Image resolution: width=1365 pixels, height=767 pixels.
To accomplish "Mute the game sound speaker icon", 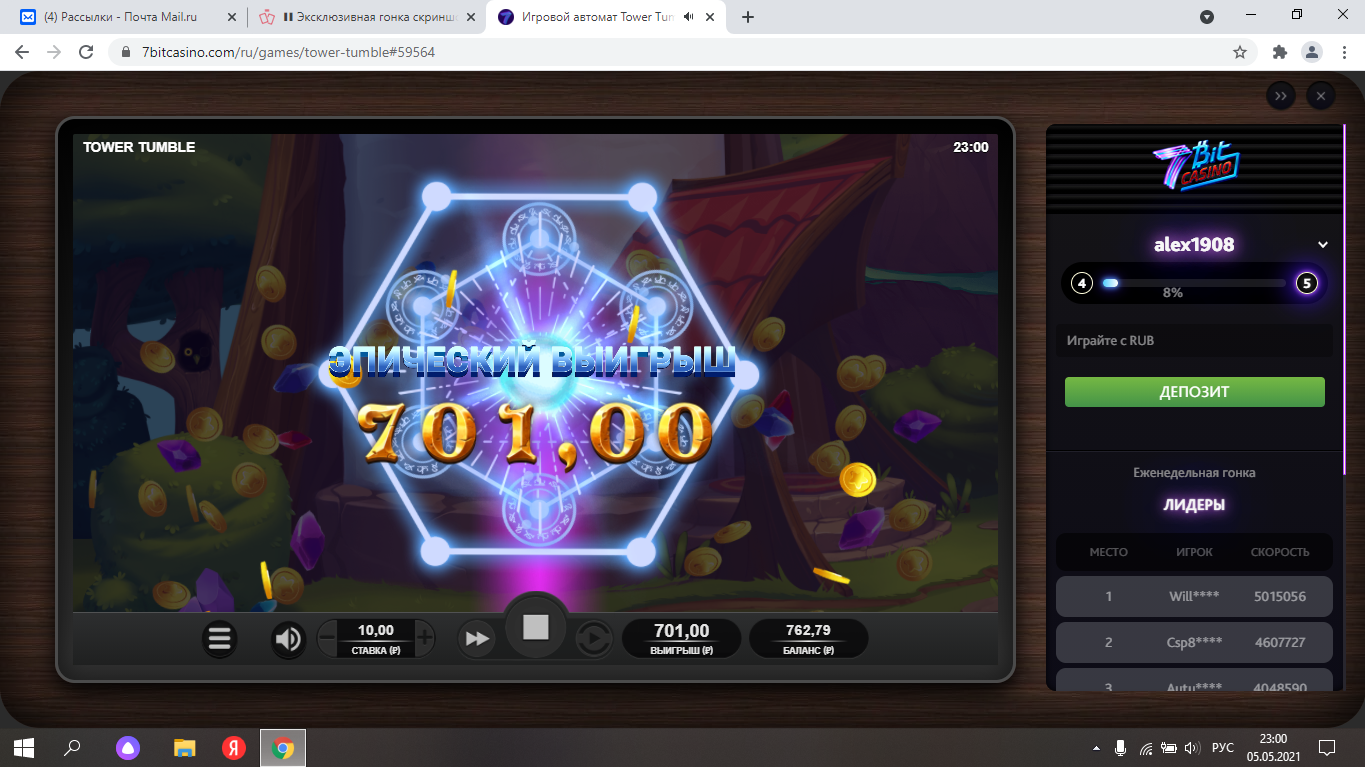I will 289,638.
